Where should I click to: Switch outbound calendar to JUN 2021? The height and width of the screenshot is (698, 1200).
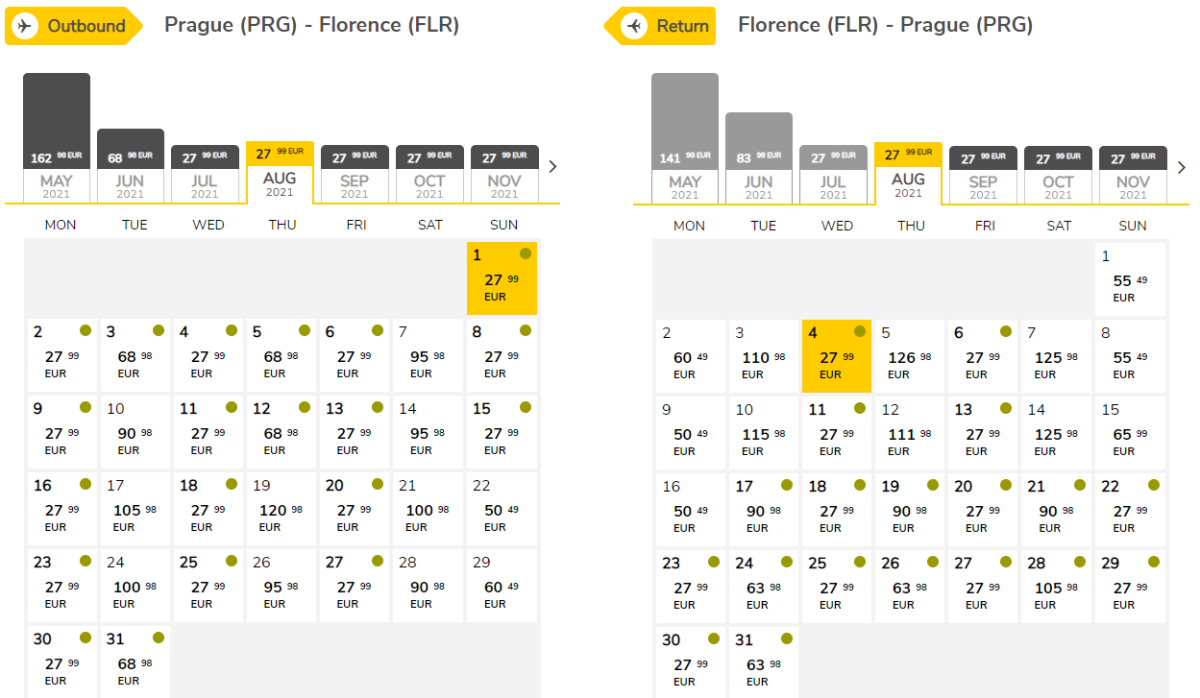130,186
